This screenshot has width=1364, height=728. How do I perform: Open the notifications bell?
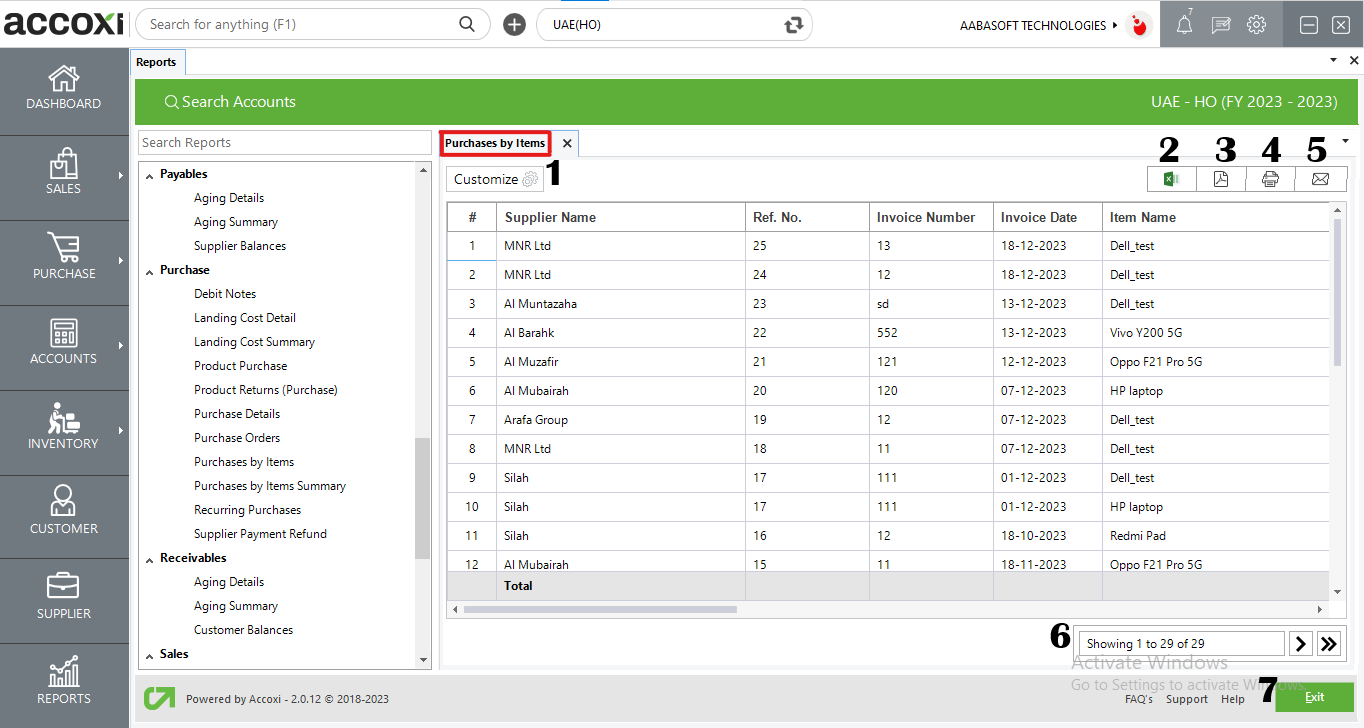click(x=1184, y=26)
